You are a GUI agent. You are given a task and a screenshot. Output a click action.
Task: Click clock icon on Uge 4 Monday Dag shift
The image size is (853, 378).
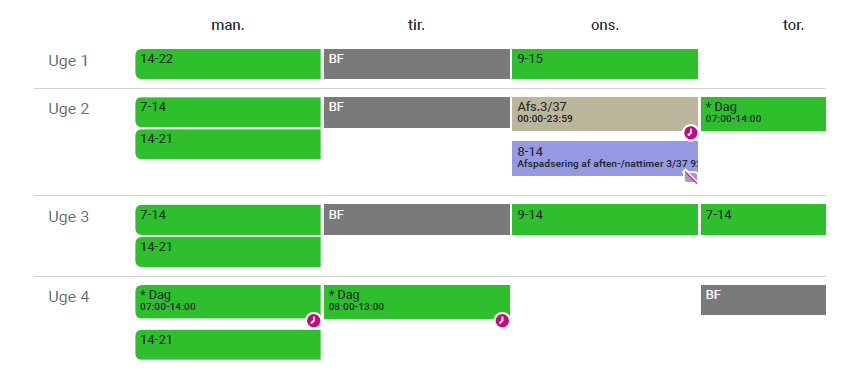(313, 320)
